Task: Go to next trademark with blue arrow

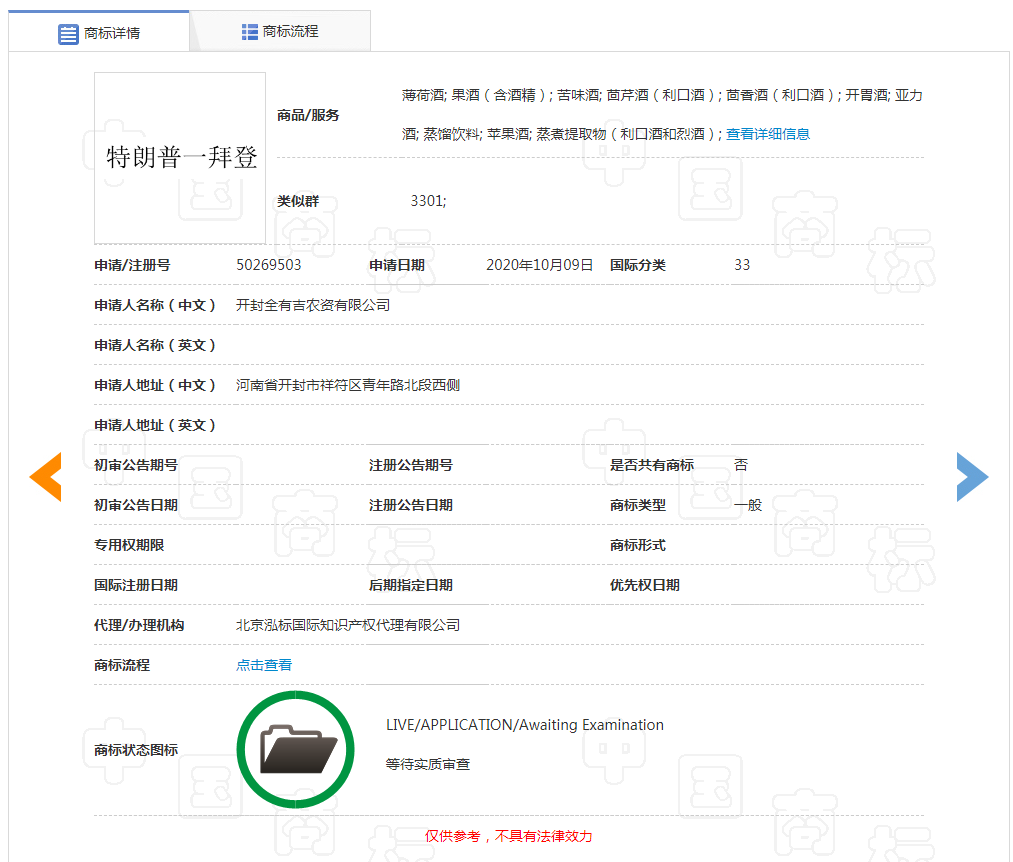Action: pos(972,477)
